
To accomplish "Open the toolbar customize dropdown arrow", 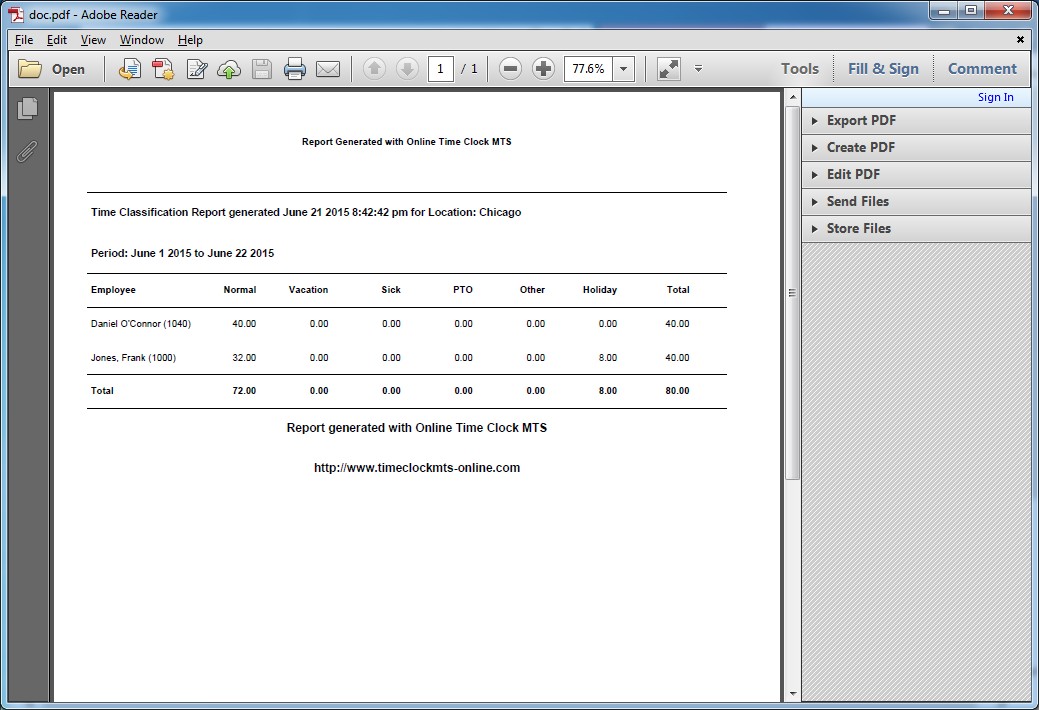I will click(x=698, y=68).
